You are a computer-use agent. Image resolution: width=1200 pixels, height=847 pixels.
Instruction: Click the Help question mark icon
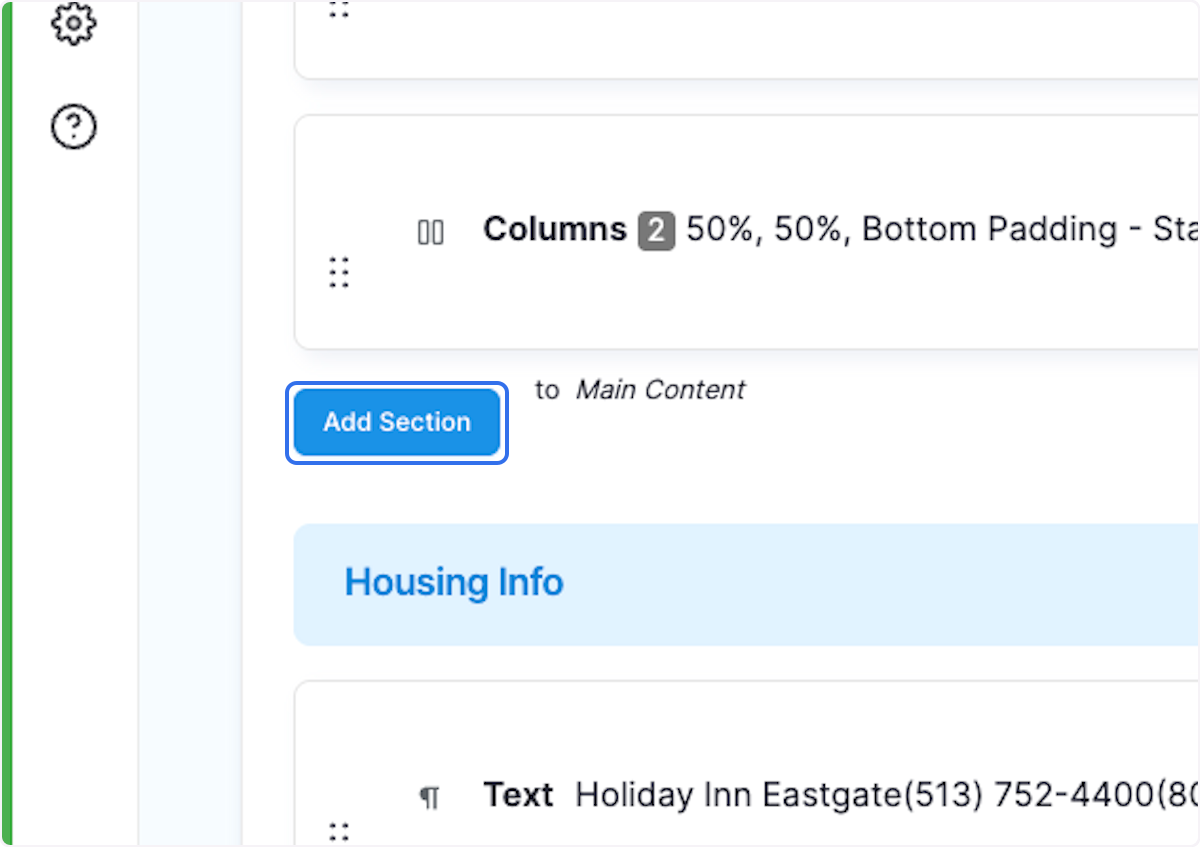coord(73,127)
